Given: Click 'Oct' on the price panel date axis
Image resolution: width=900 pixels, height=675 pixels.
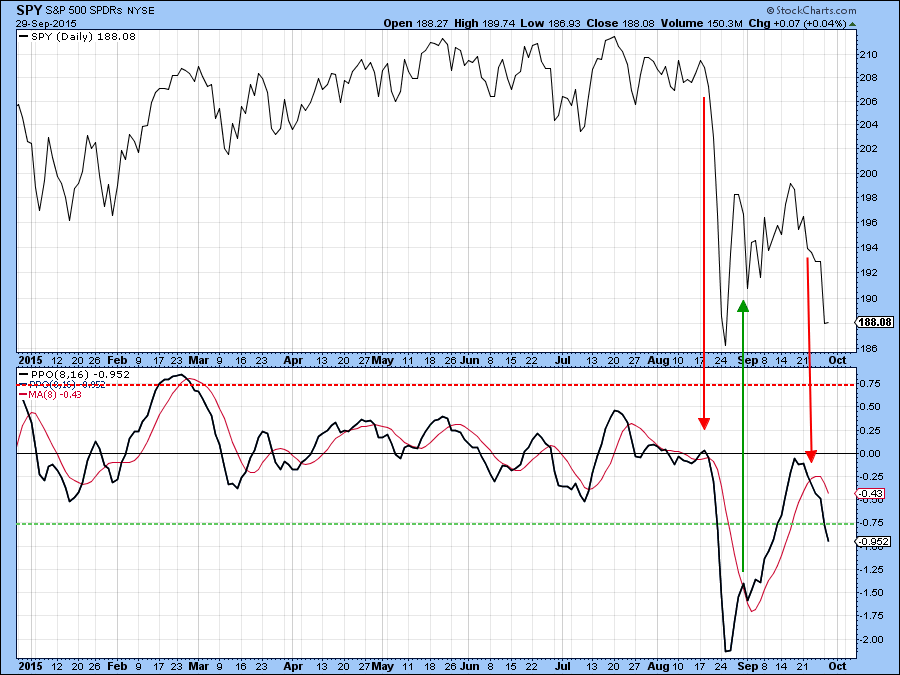Looking at the screenshot, I should coord(837,360).
